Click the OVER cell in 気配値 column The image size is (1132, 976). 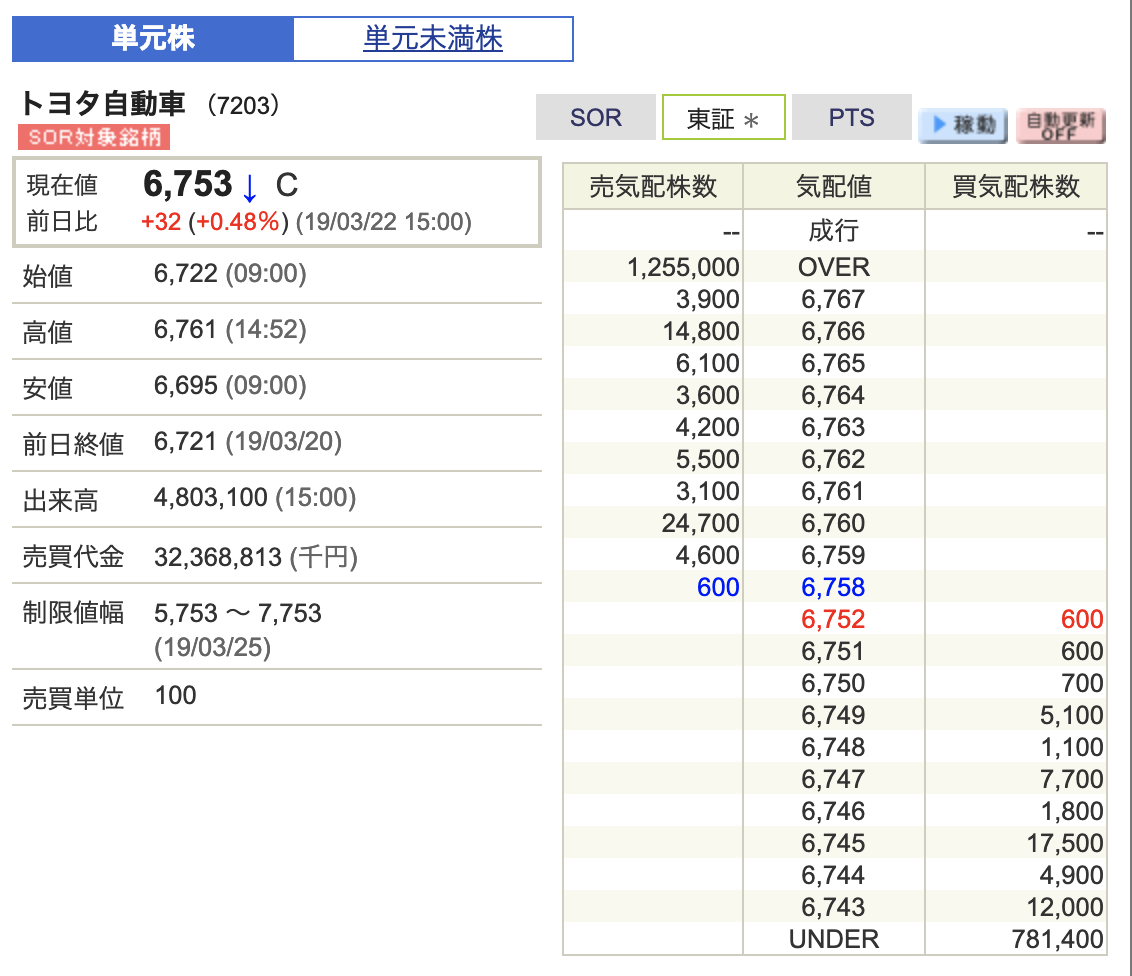(834, 267)
